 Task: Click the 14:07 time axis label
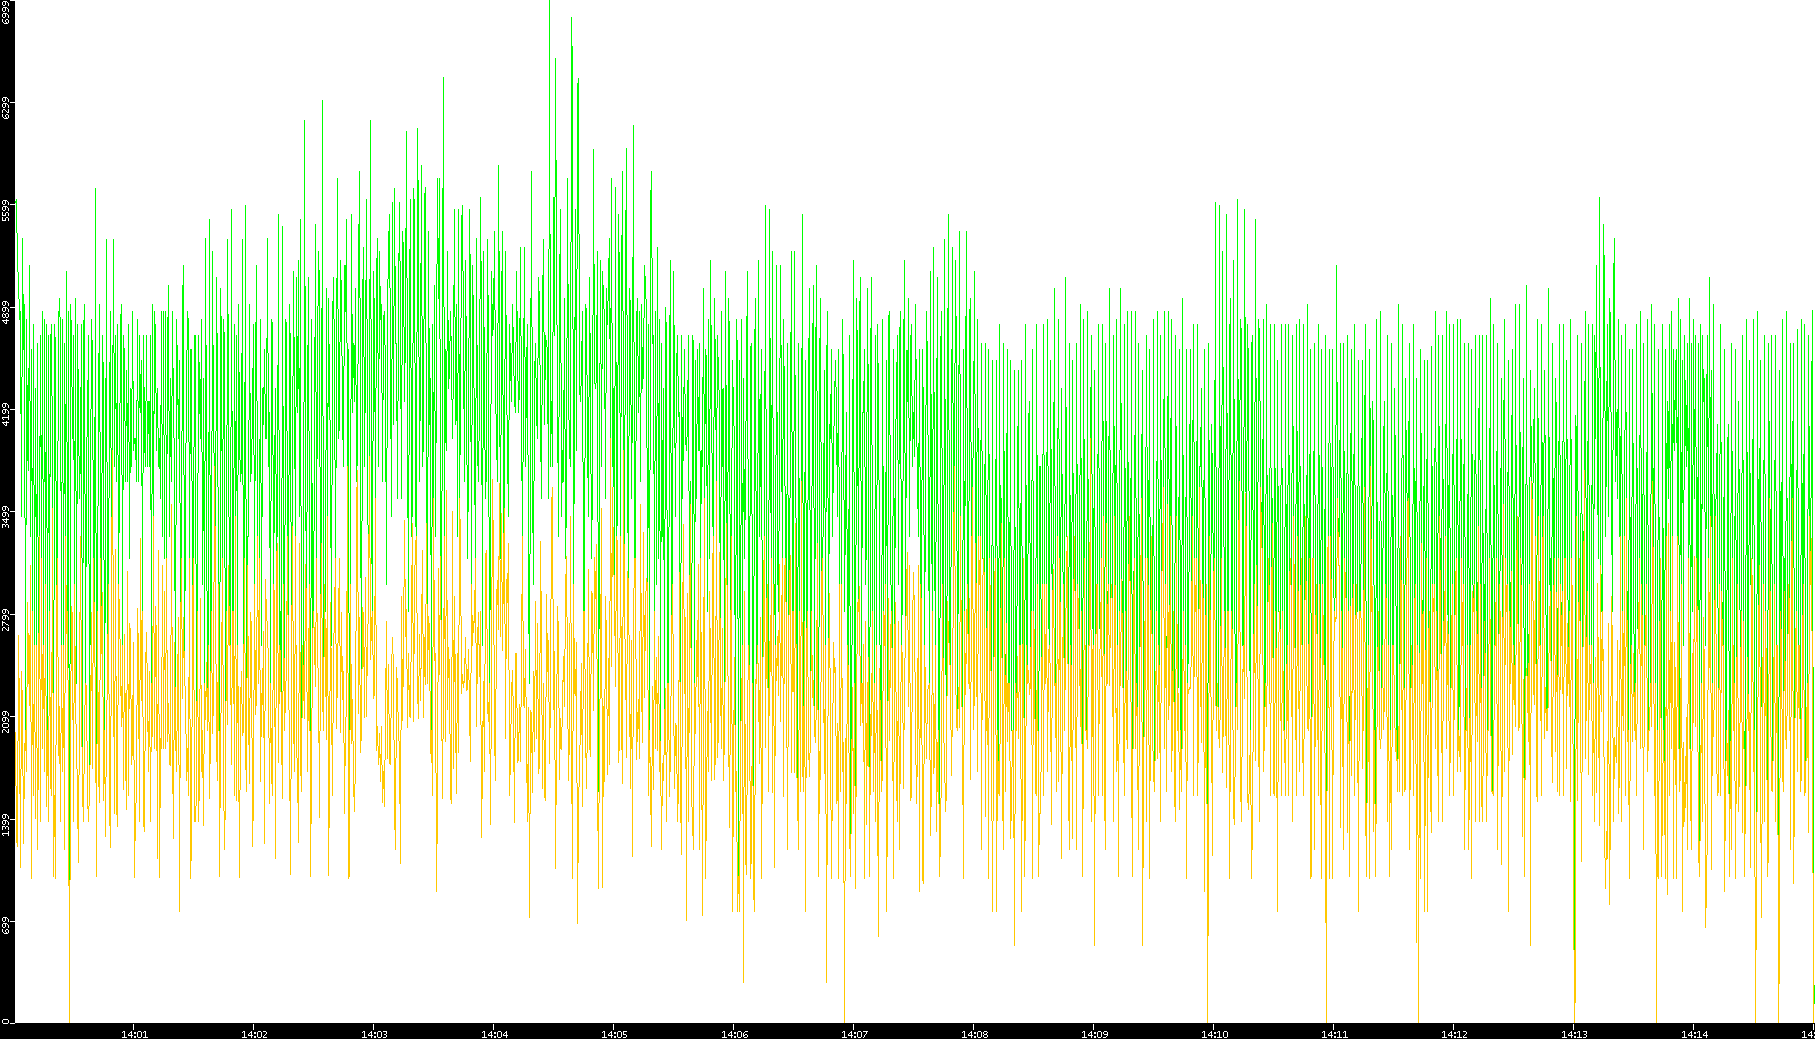(854, 1033)
